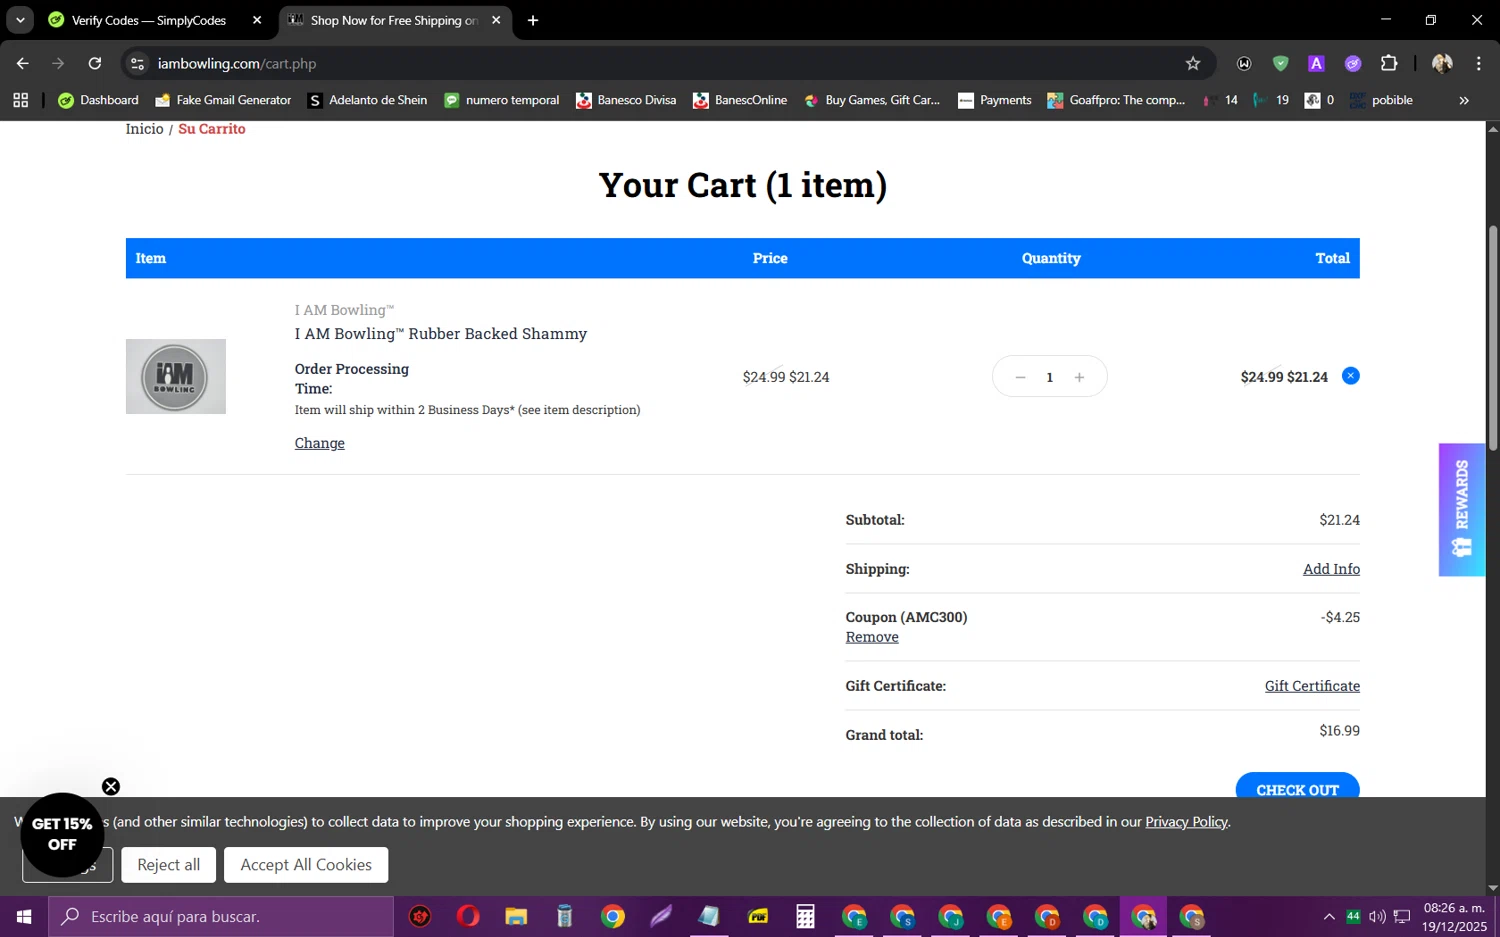Viewport: 1500px width, 937px height.
Task: Open the Dashboard bookmark
Action: click(x=99, y=100)
